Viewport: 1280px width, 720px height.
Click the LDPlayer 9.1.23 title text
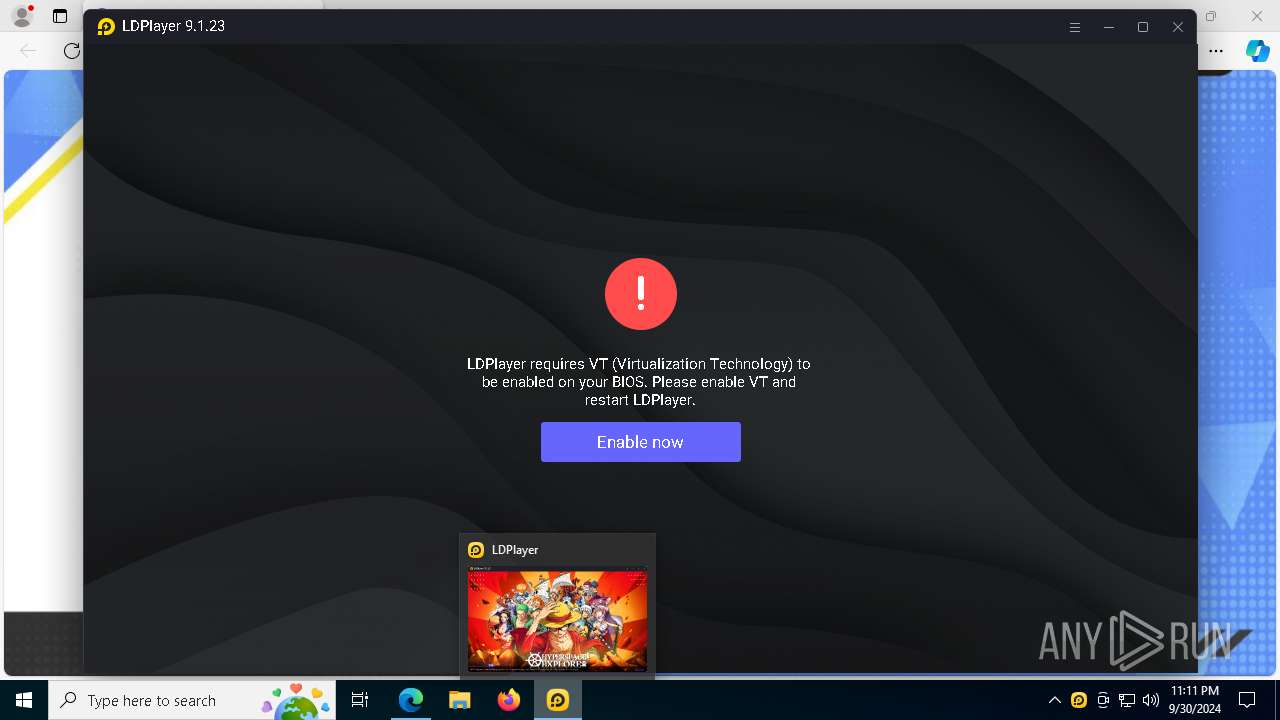[x=173, y=27]
